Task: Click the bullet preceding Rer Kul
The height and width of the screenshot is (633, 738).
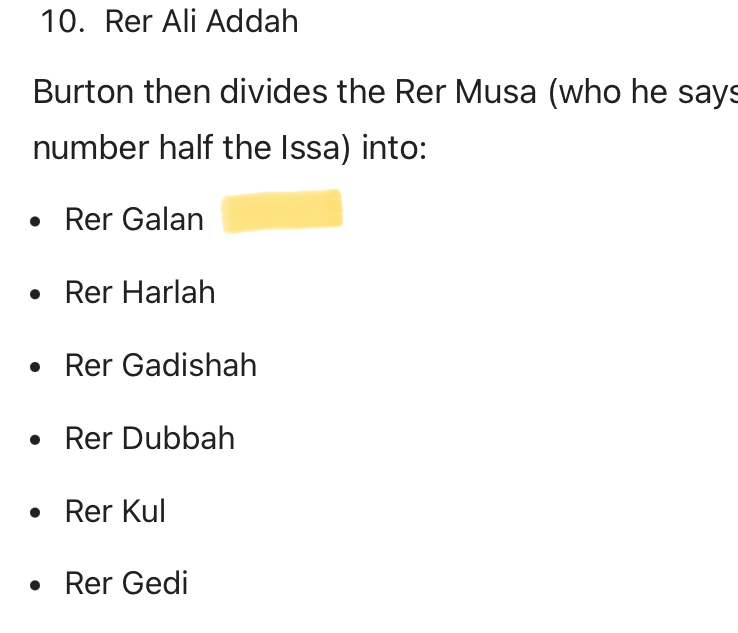Action: click(x=37, y=514)
